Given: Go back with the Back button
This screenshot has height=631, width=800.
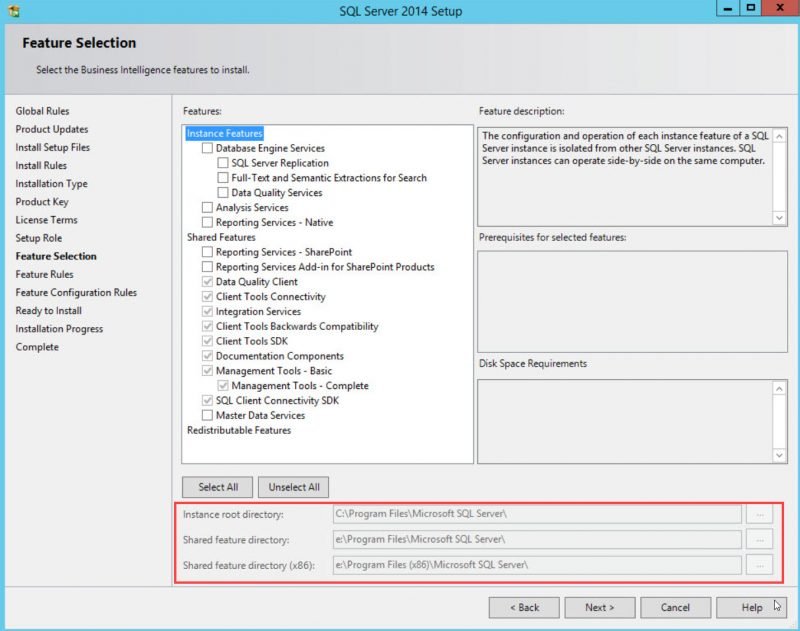Looking at the screenshot, I should [524, 608].
